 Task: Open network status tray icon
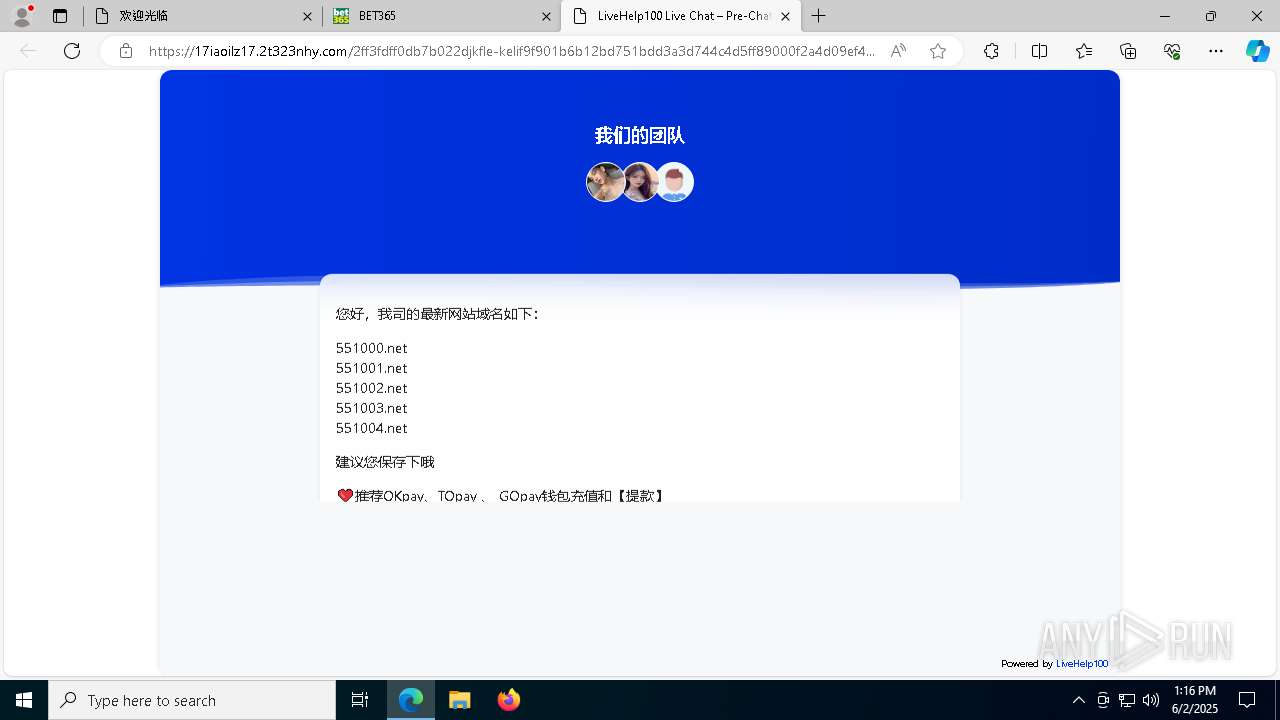(1127, 700)
